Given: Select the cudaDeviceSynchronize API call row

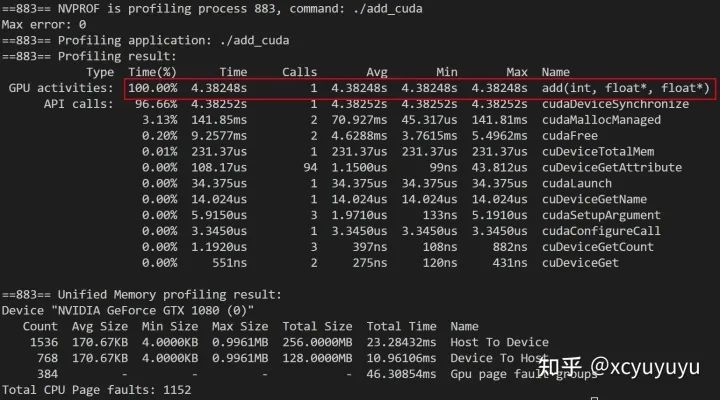Looking at the screenshot, I should (412, 104).
